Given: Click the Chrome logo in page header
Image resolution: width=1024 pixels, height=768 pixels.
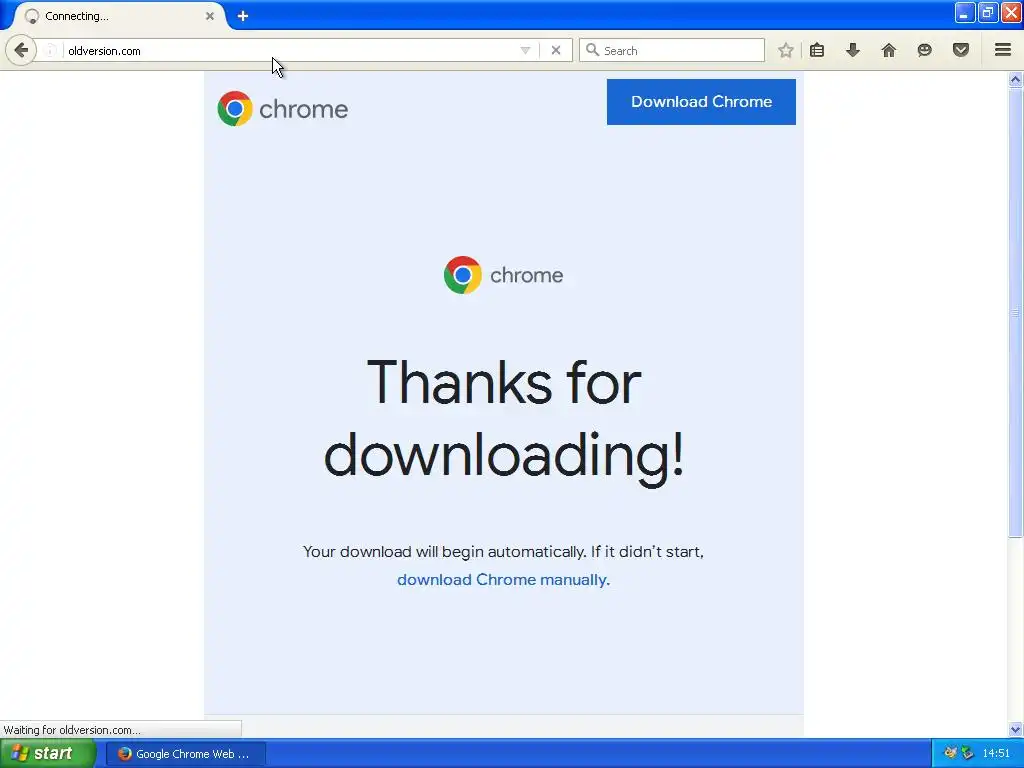Looking at the screenshot, I should pyautogui.click(x=283, y=109).
